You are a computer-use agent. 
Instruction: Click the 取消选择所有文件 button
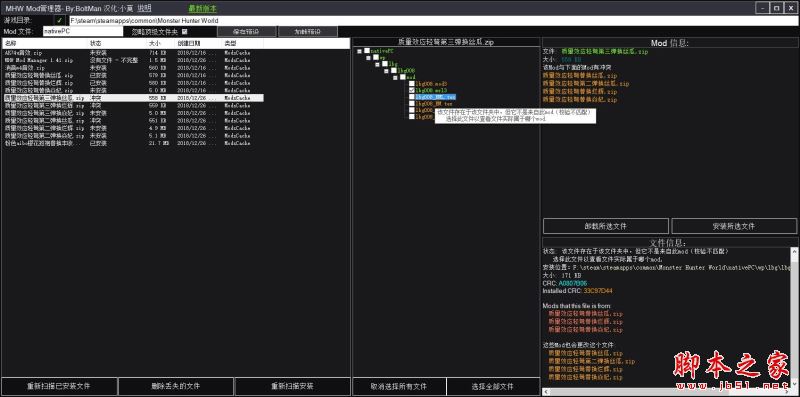[399, 386]
